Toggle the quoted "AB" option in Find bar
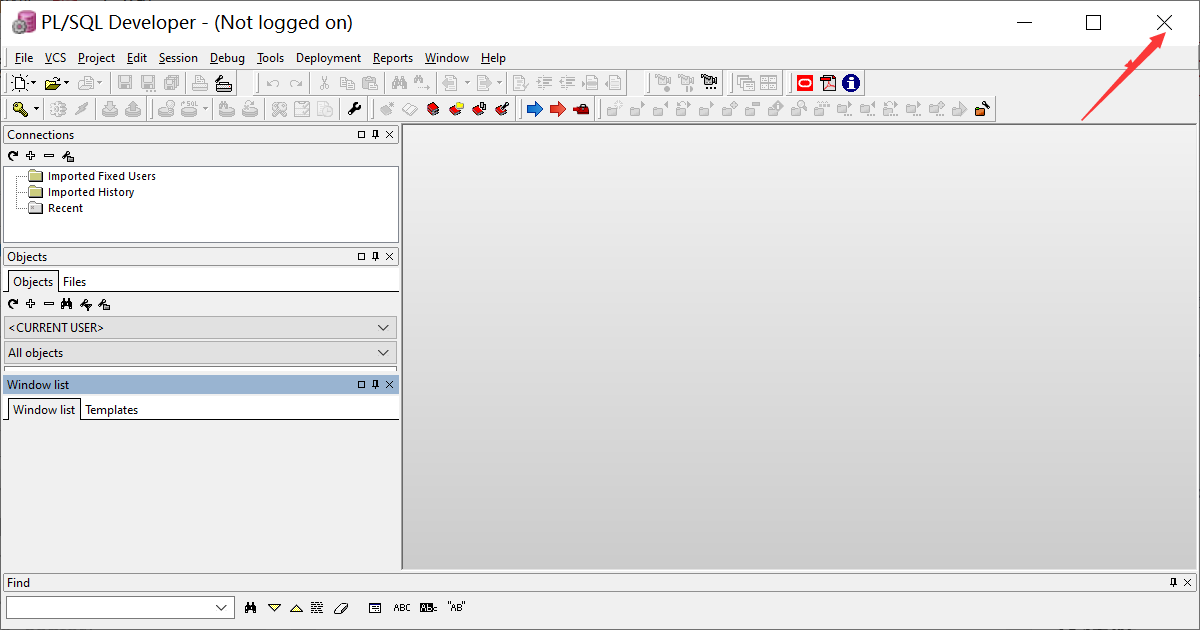The height and width of the screenshot is (630, 1200). [456, 607]
